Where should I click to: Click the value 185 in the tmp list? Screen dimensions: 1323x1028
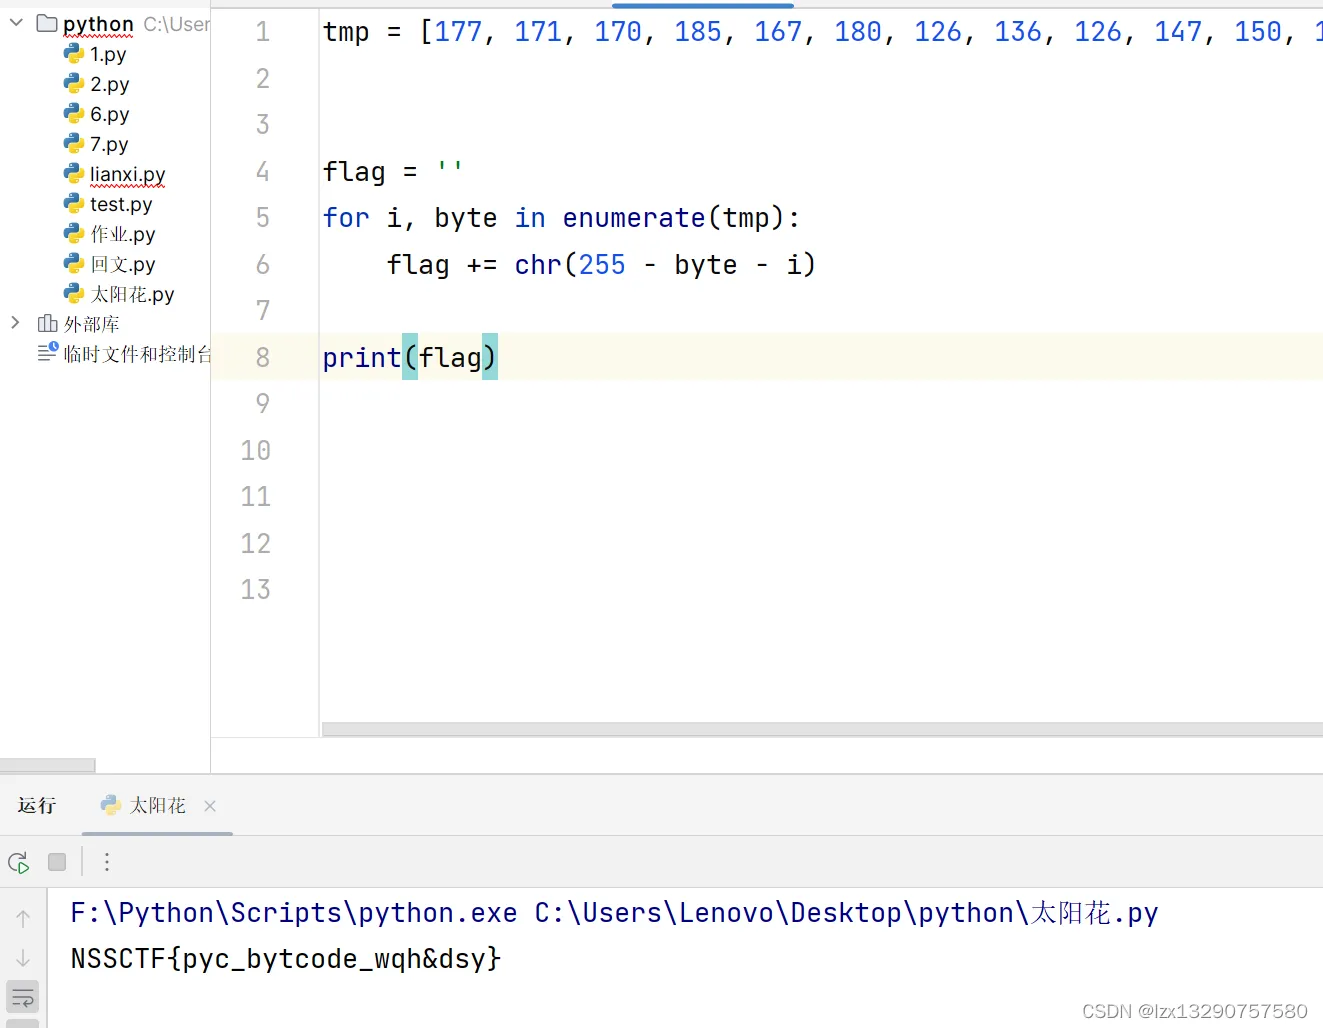(x=698, y=32)
